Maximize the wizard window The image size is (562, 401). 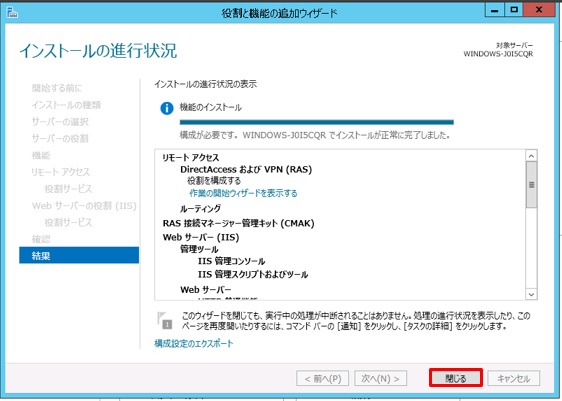coord(514,10)
